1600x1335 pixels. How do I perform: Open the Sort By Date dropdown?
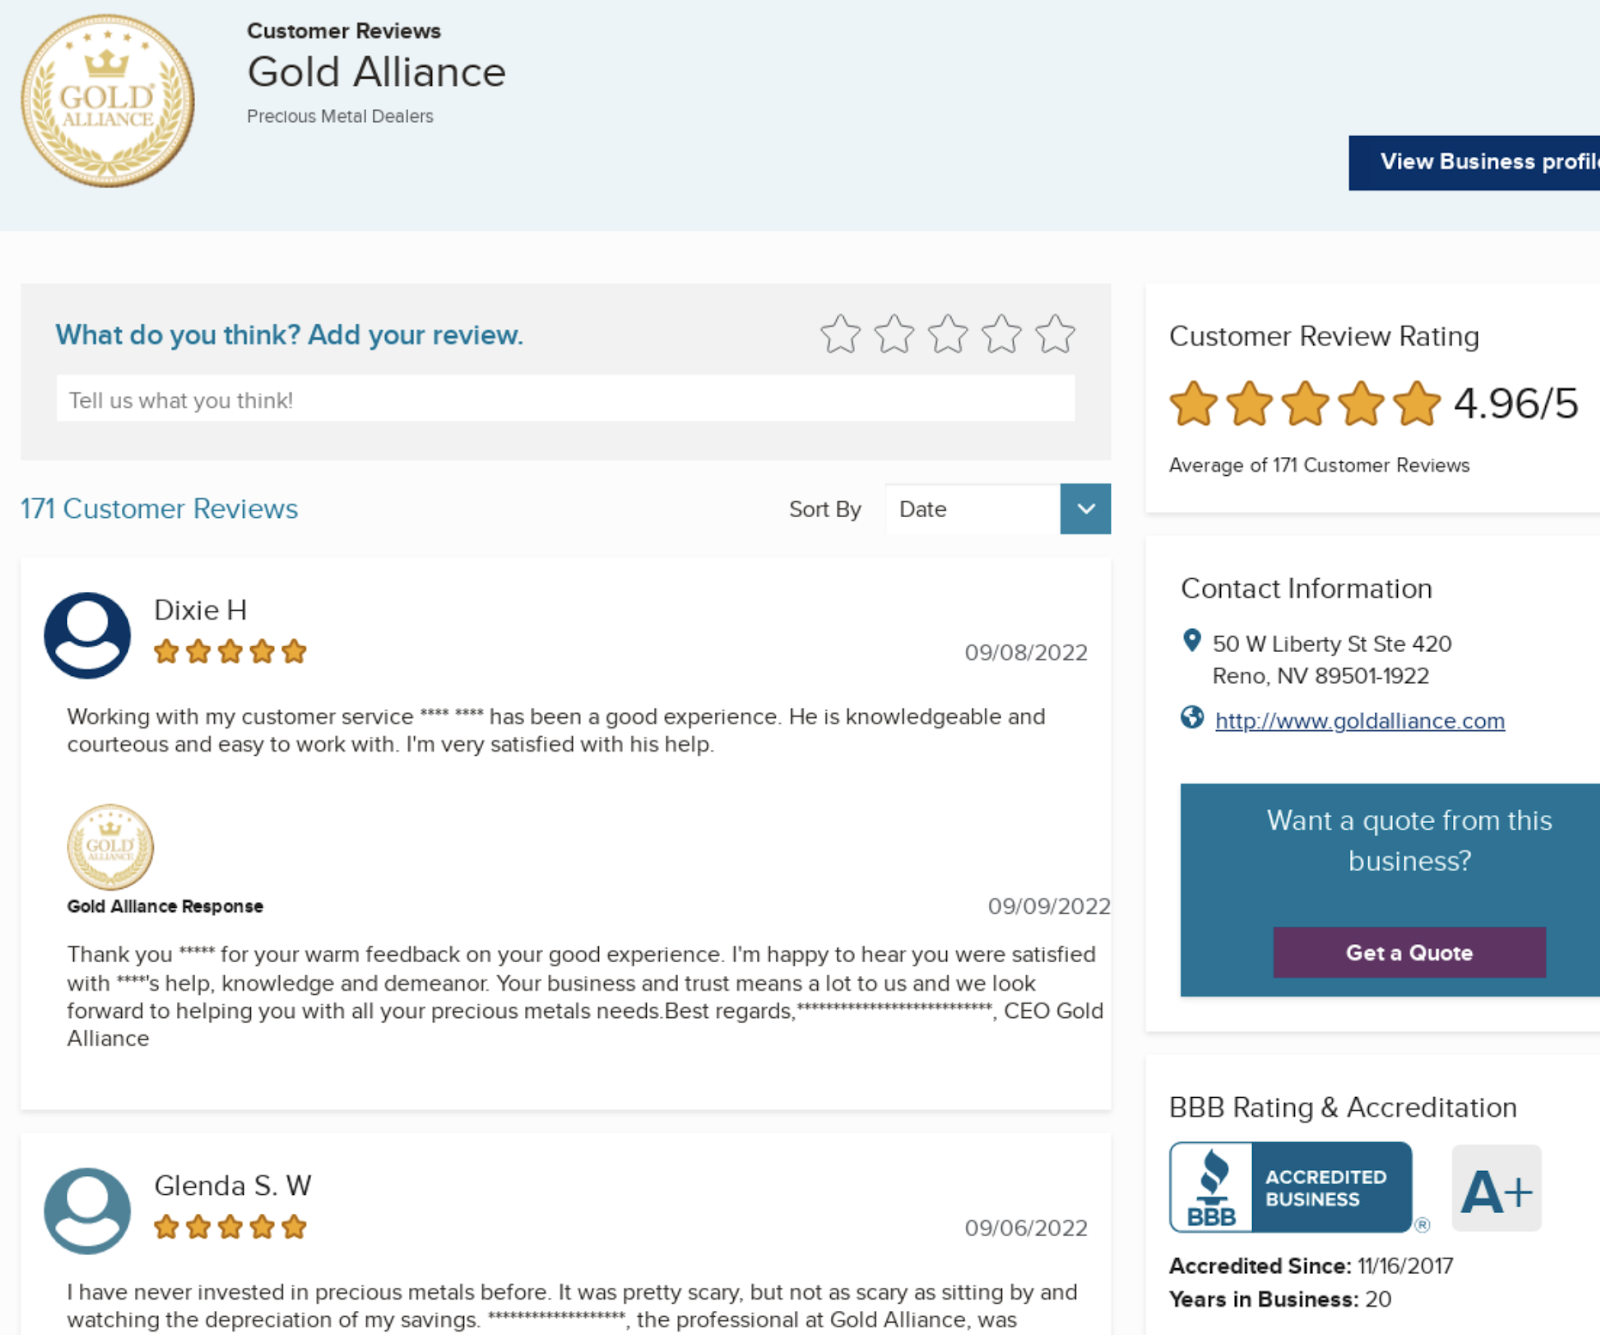coord(998,509)
